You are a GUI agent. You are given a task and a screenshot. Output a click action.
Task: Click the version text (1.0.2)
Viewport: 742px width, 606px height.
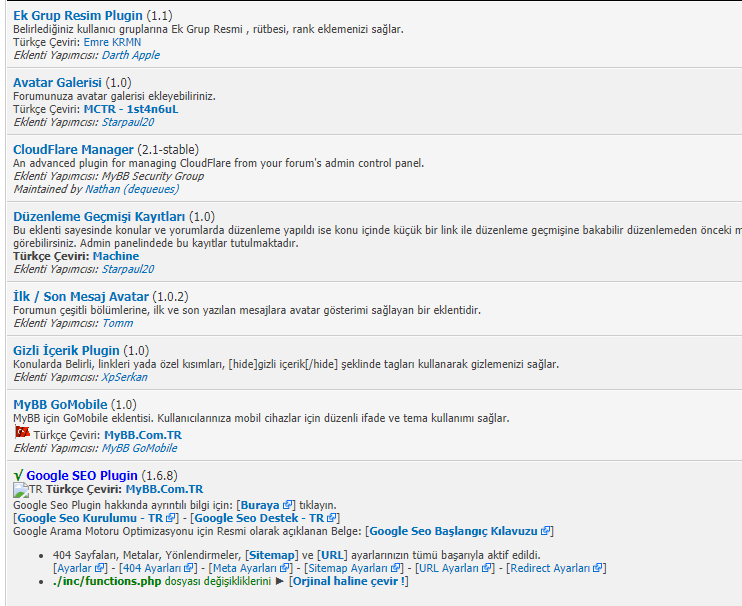(x=170, y=297)
